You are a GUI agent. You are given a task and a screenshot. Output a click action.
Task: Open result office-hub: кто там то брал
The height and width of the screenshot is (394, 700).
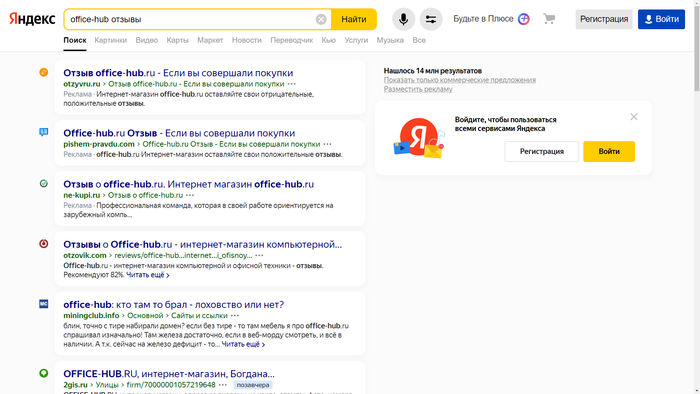tap(174, 305)
